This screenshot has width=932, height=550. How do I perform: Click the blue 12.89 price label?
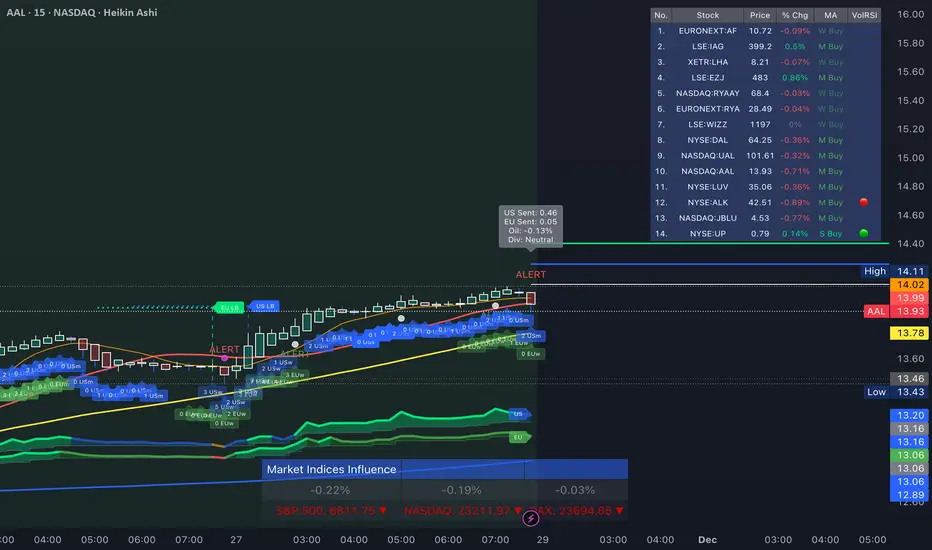(x=909, y=495)
